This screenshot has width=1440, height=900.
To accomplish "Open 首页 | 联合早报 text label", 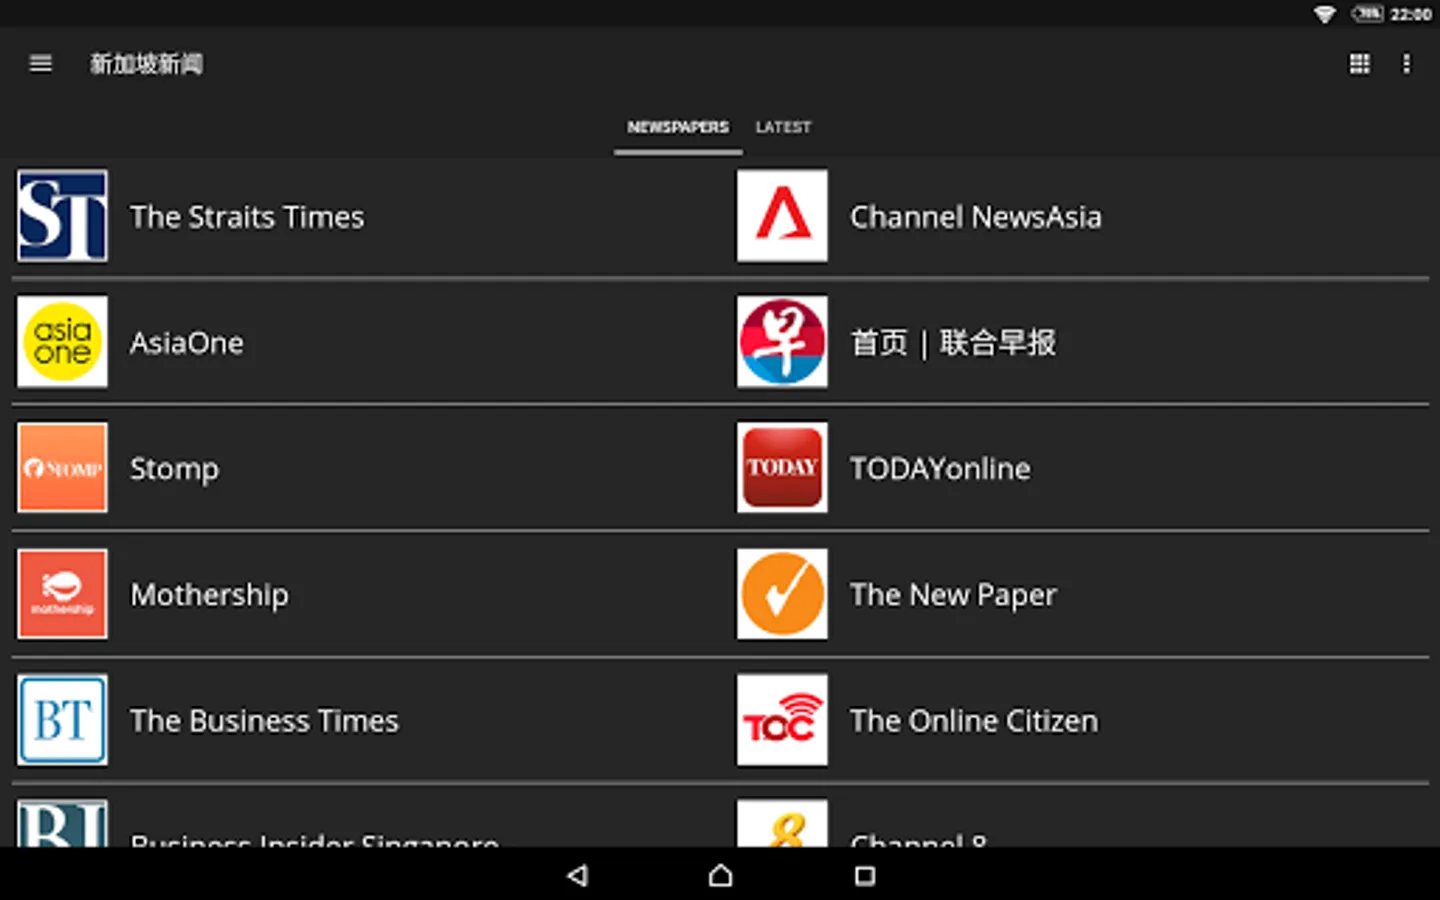I will click(x=953, y=343).
